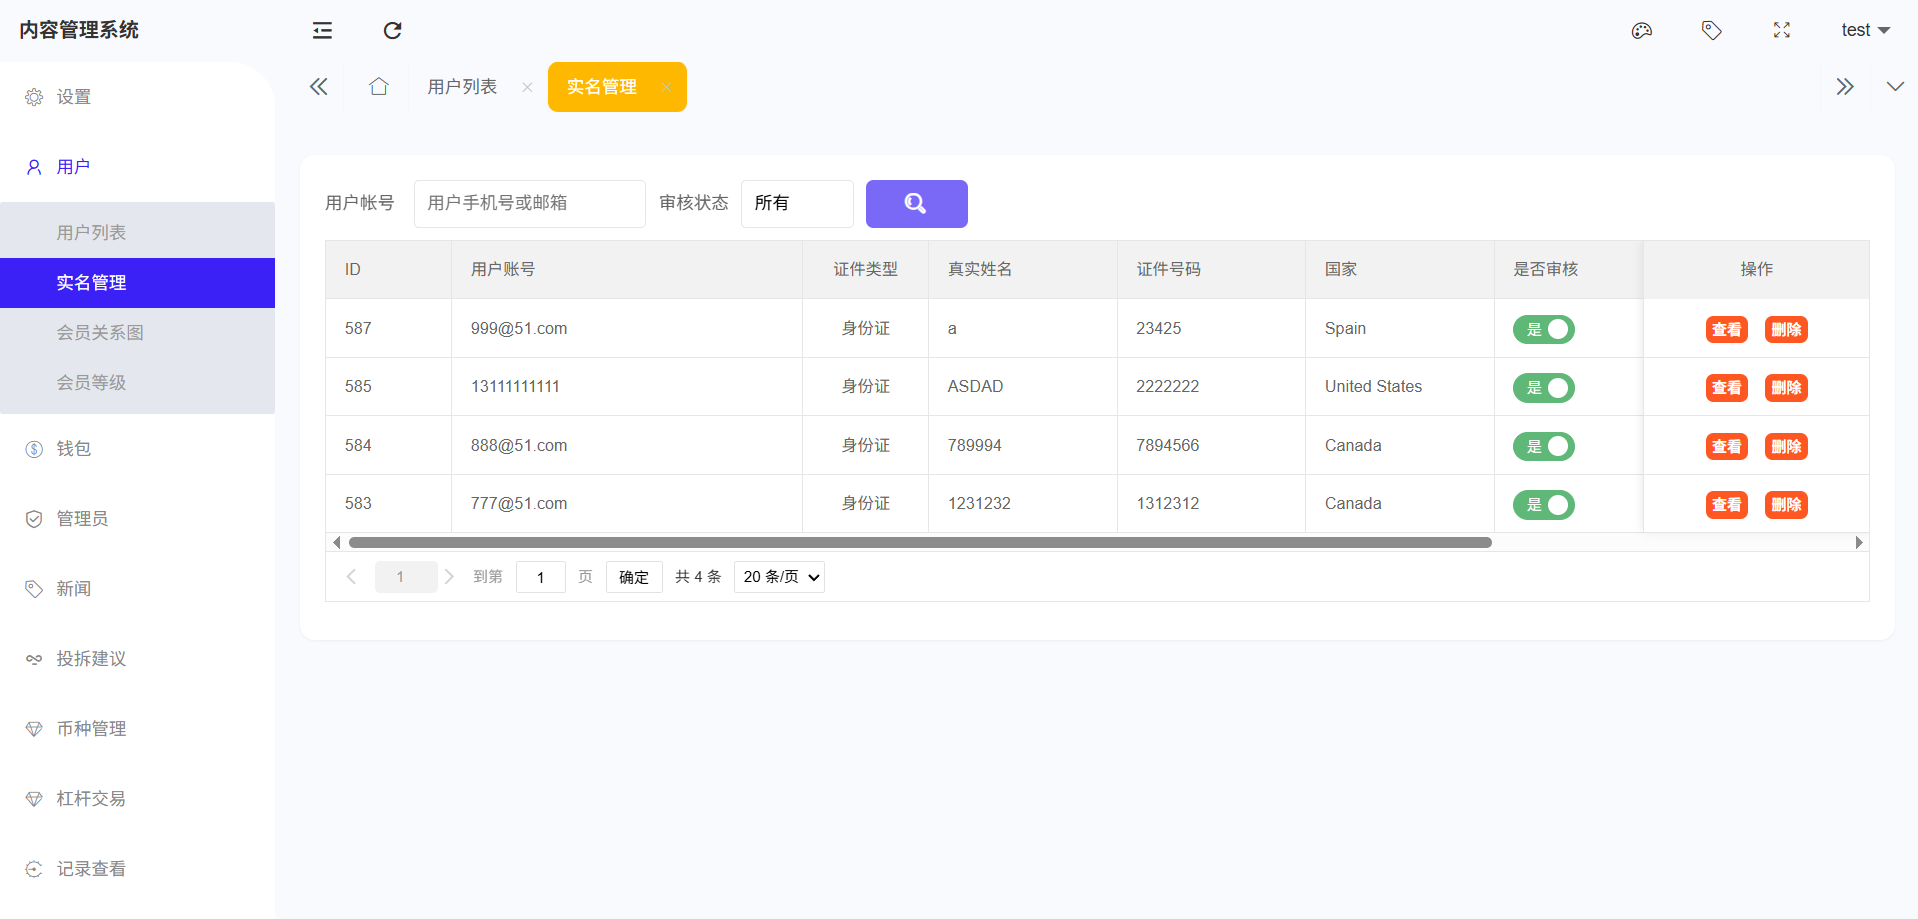
Task: Go to home tab icon
Action: [x=378, y=87]
